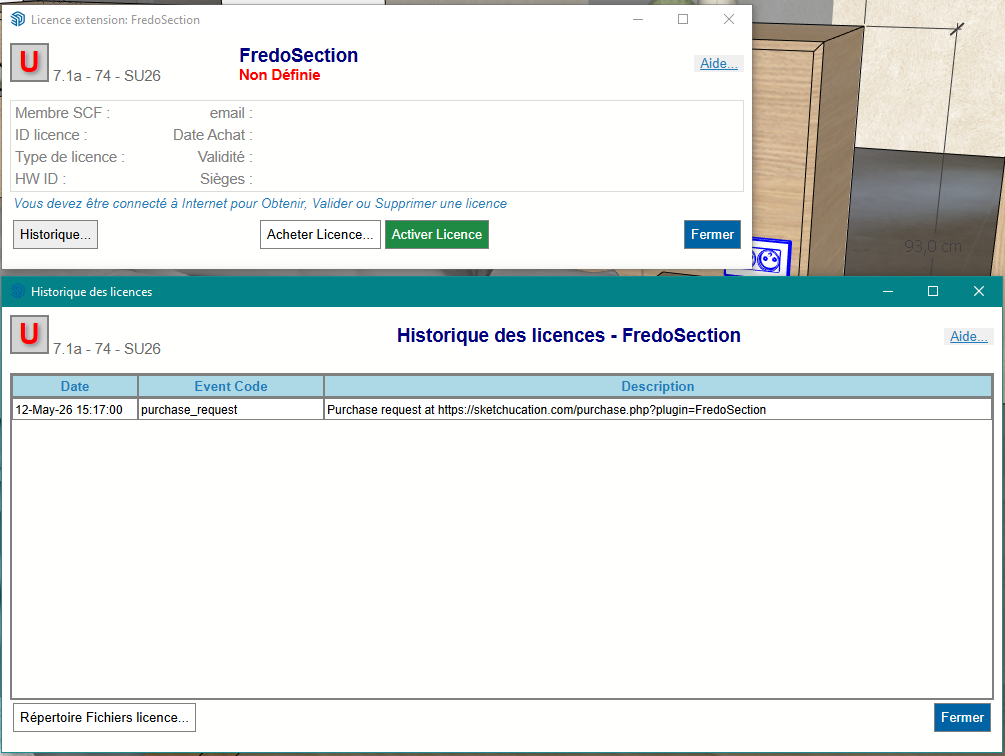Maximize the Licence extension window
Image resolution: width=1005 pixels, height=756 pixels.
click(x=683, y=19)
